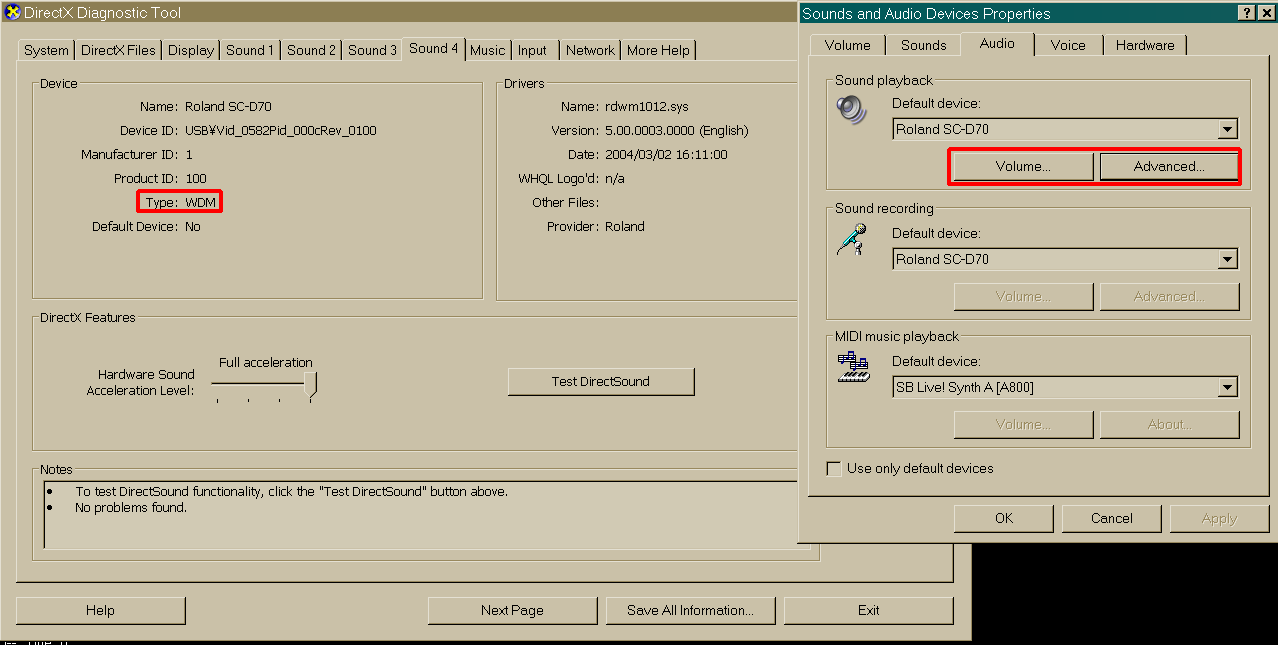Click the Sound 4 tab

[x=434, y=48]
